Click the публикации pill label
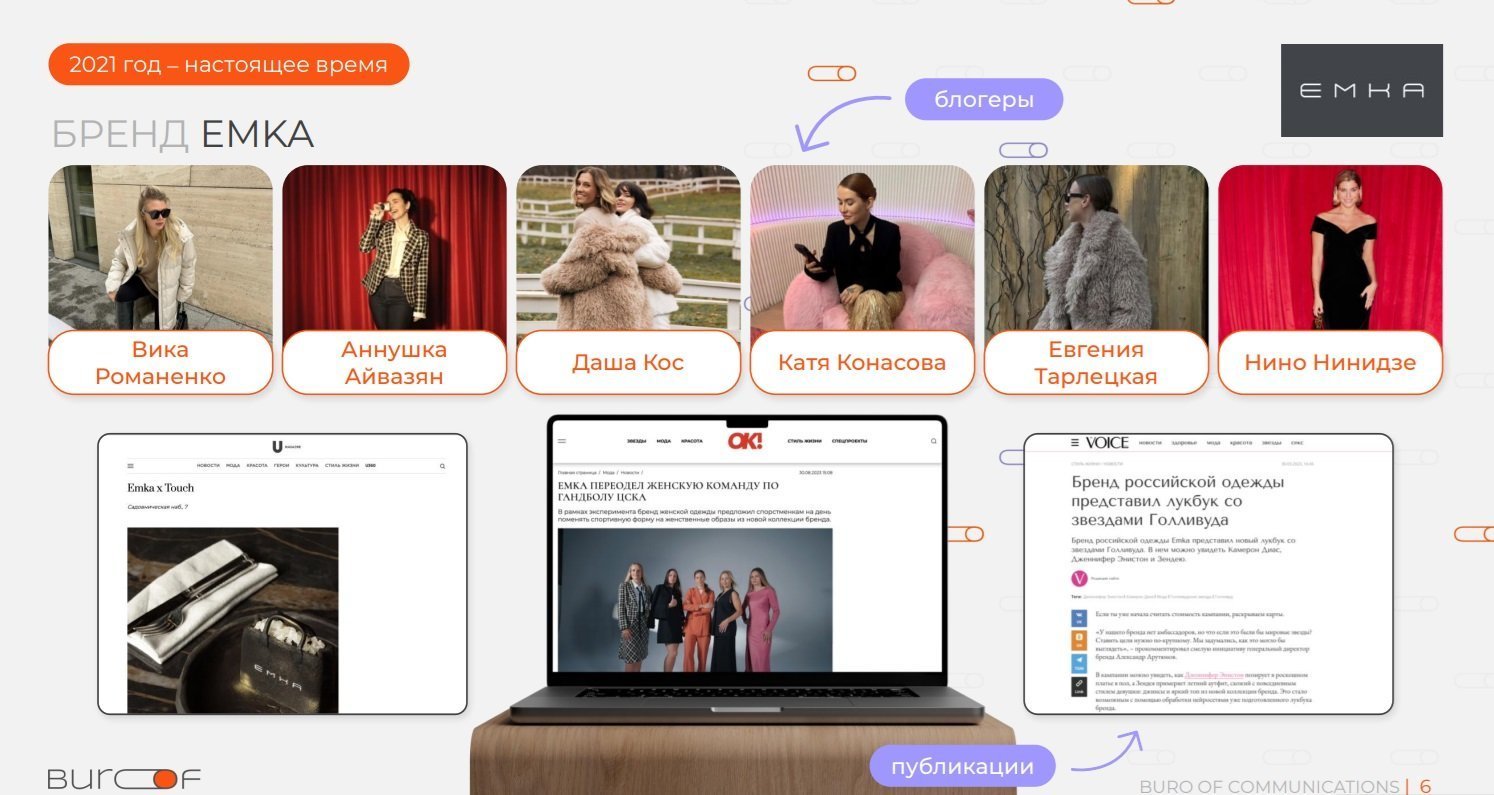The width and height of the screenshot is (1494, 795). coord(962,766)
